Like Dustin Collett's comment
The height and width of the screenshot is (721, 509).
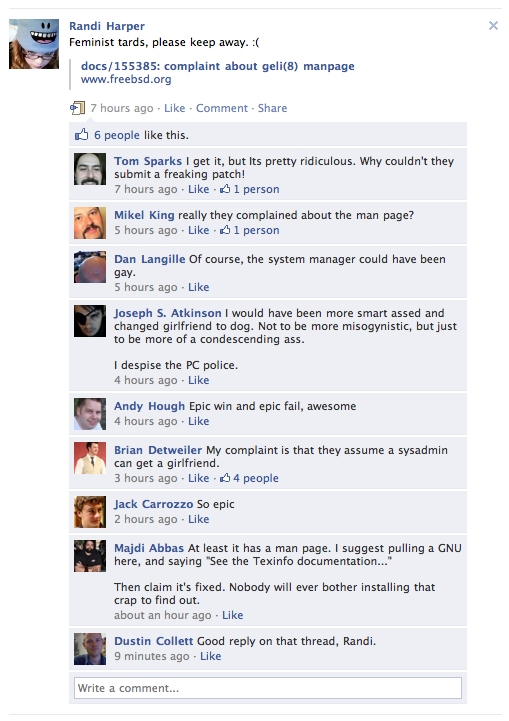coord(211,656)
